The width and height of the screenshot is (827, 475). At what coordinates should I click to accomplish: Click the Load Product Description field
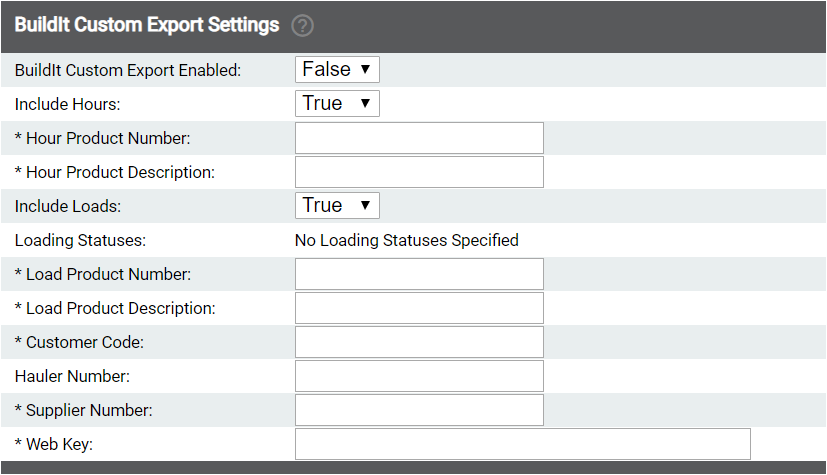tap(419, 308)
